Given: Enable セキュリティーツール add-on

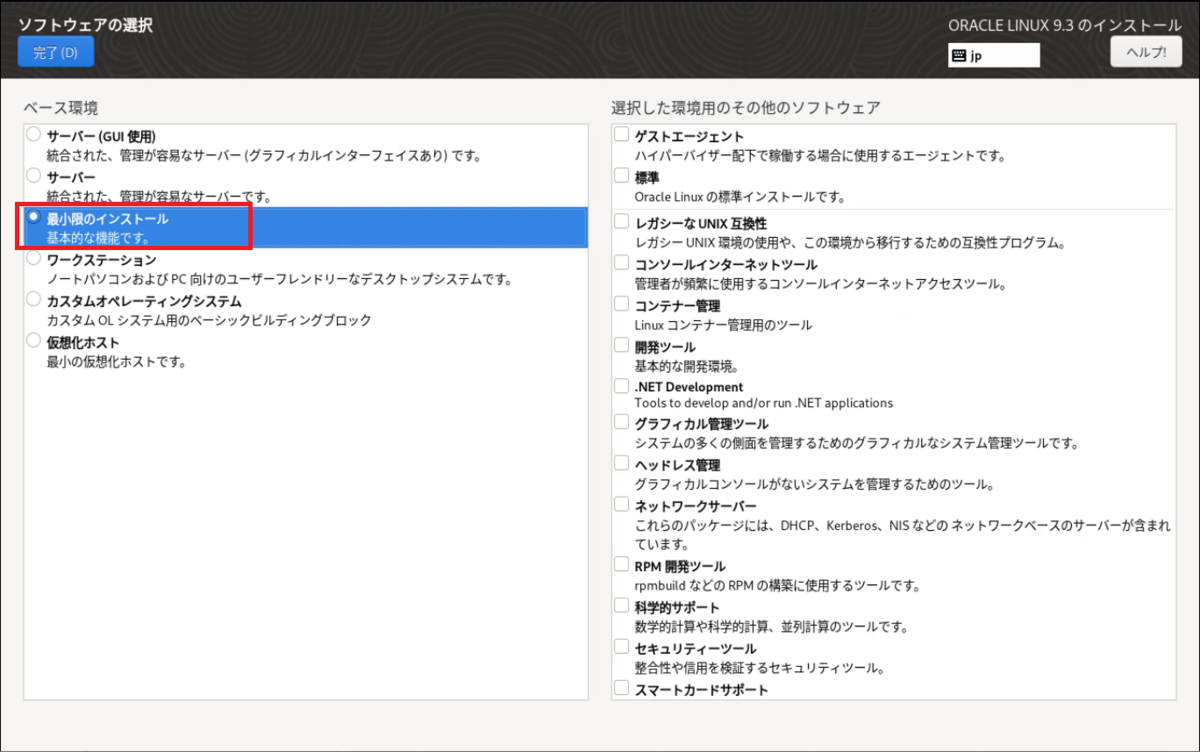Looking at the screenshot, I should point(621,646).
